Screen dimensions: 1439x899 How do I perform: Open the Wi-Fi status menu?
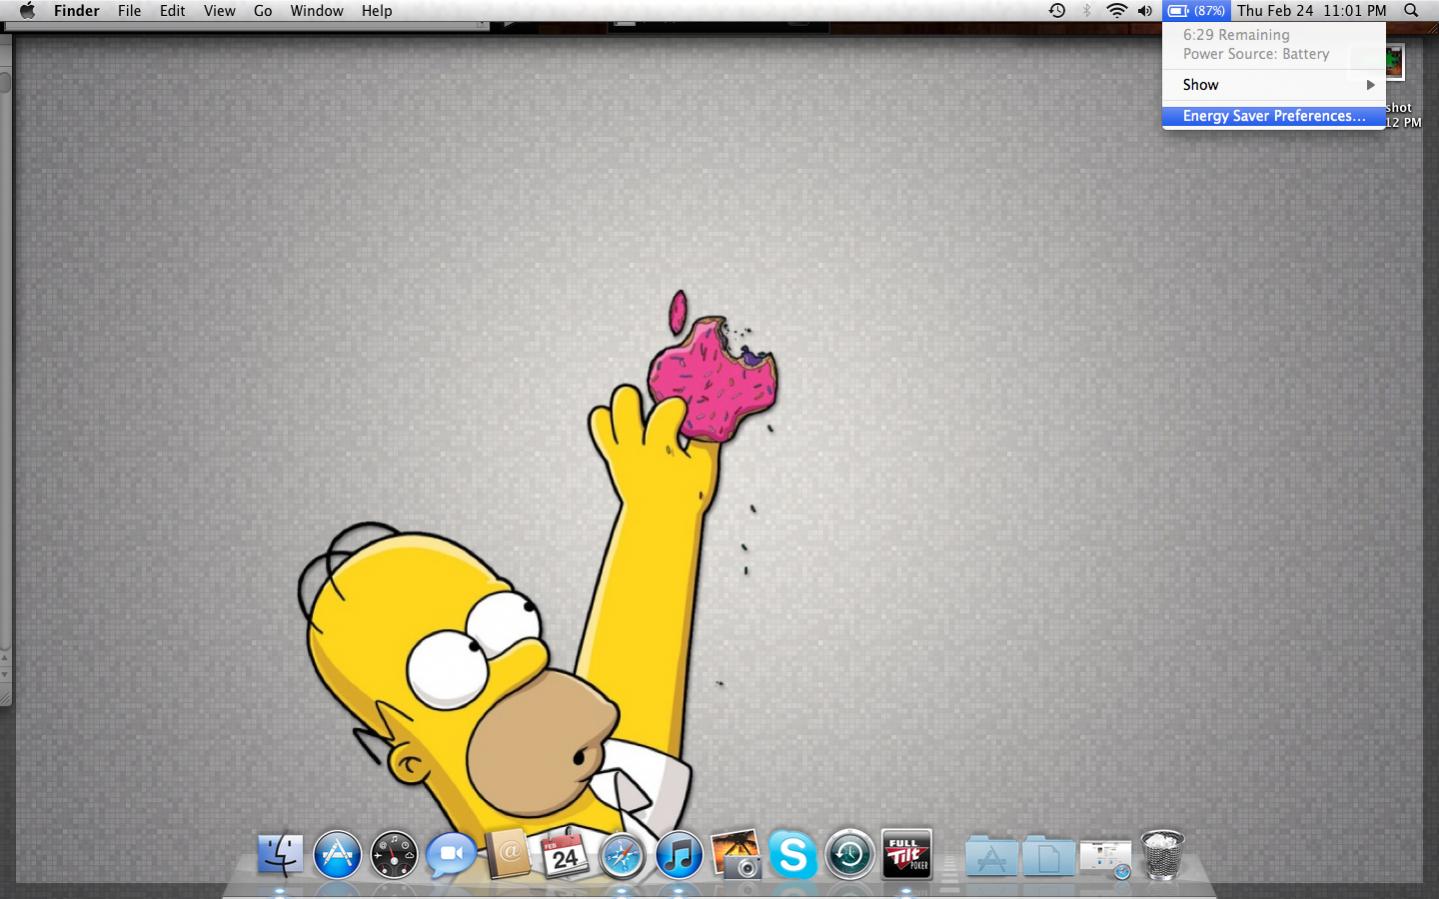(x=1117, y=11)
